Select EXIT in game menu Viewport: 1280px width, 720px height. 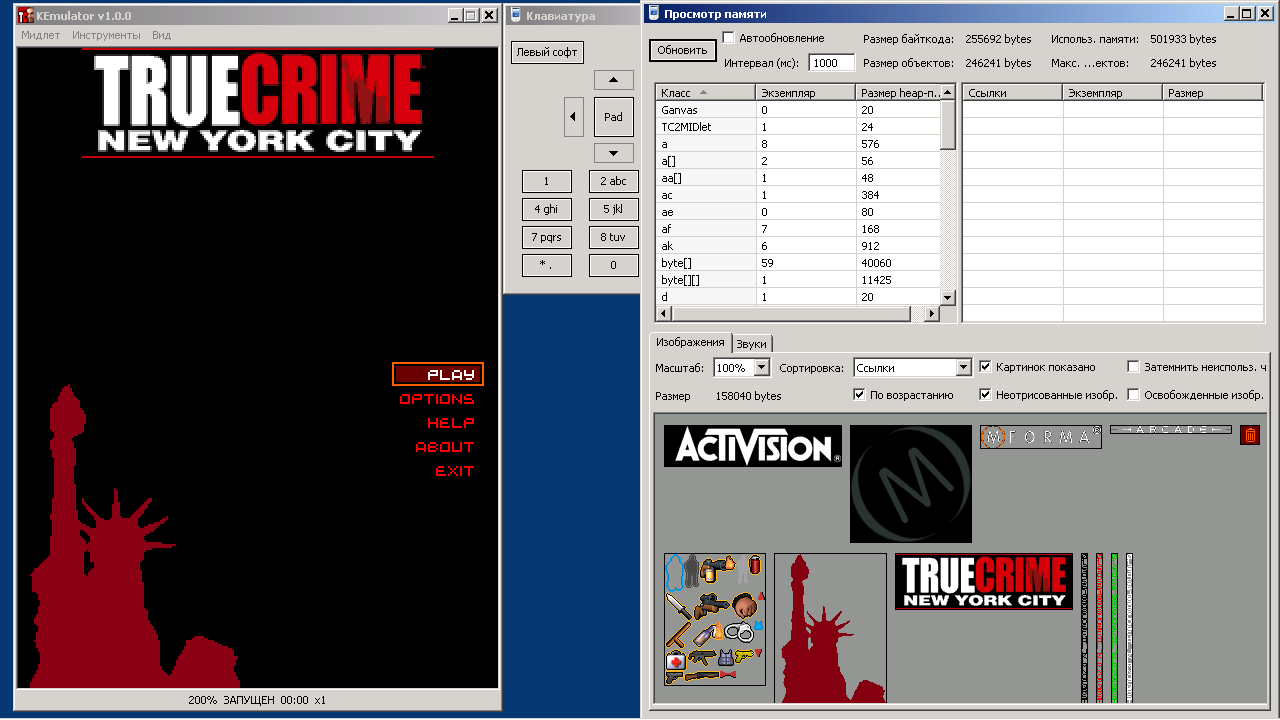455,471
